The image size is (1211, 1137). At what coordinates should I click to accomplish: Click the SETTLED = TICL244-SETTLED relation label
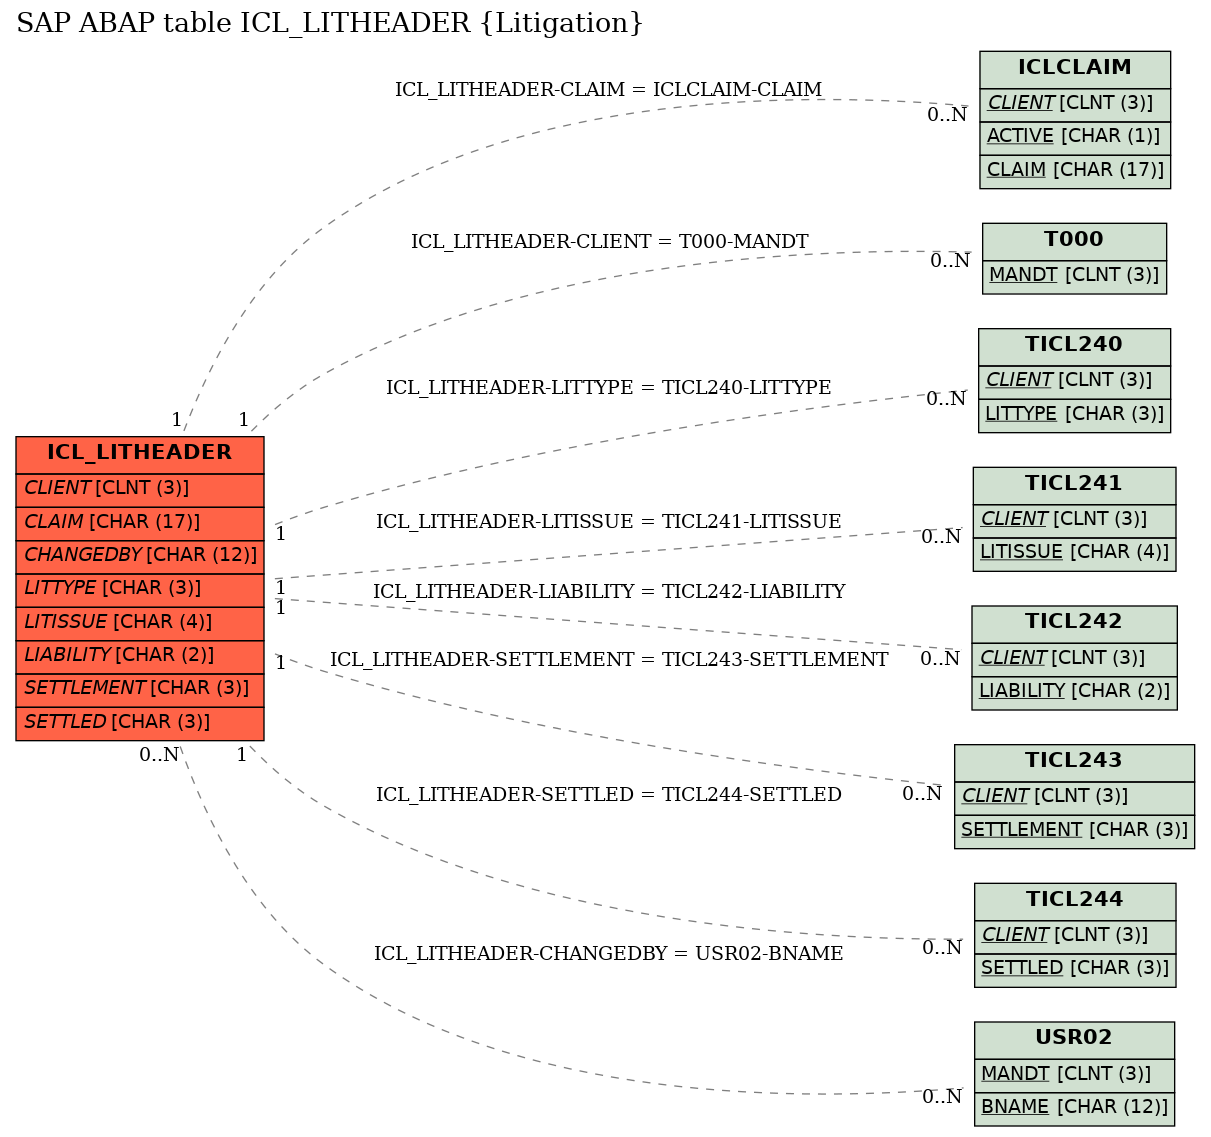tap(608, 795)
